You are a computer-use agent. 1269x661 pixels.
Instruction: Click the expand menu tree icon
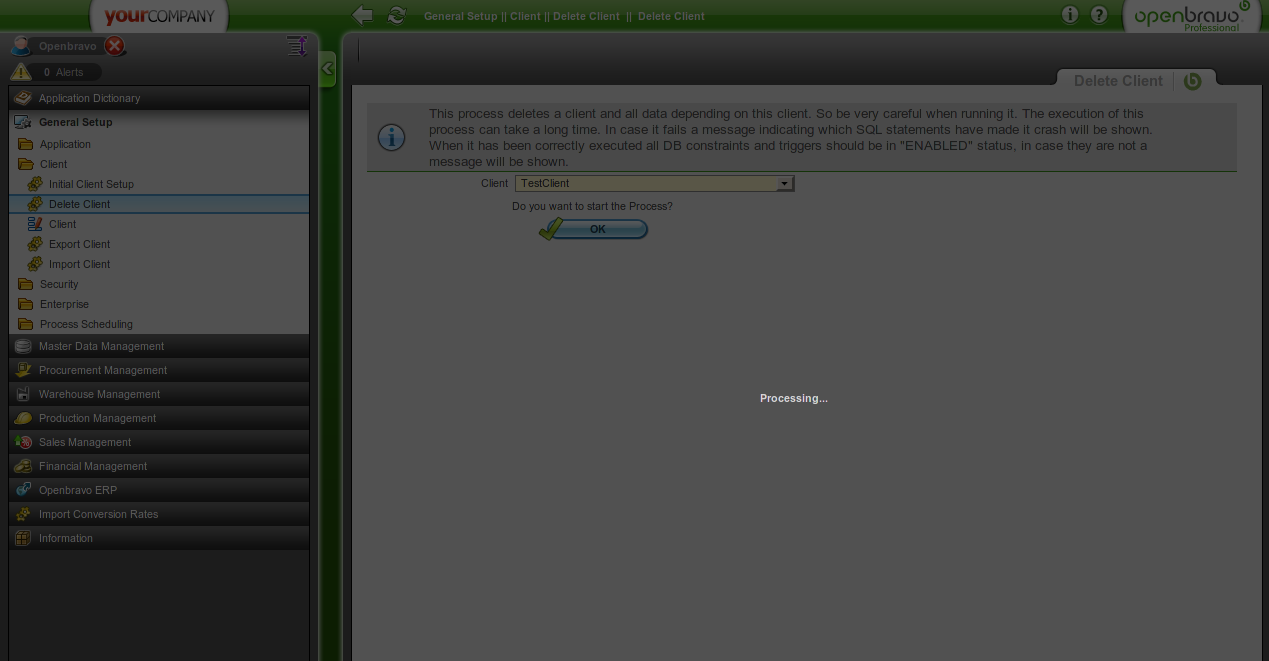coord(296,46)
